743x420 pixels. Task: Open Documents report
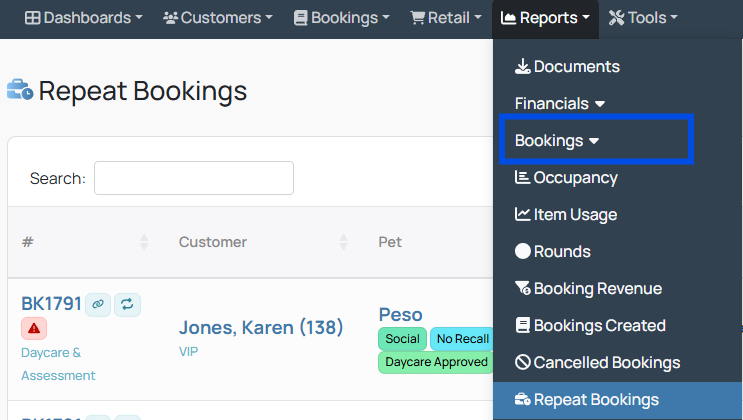tap(617, 67)
